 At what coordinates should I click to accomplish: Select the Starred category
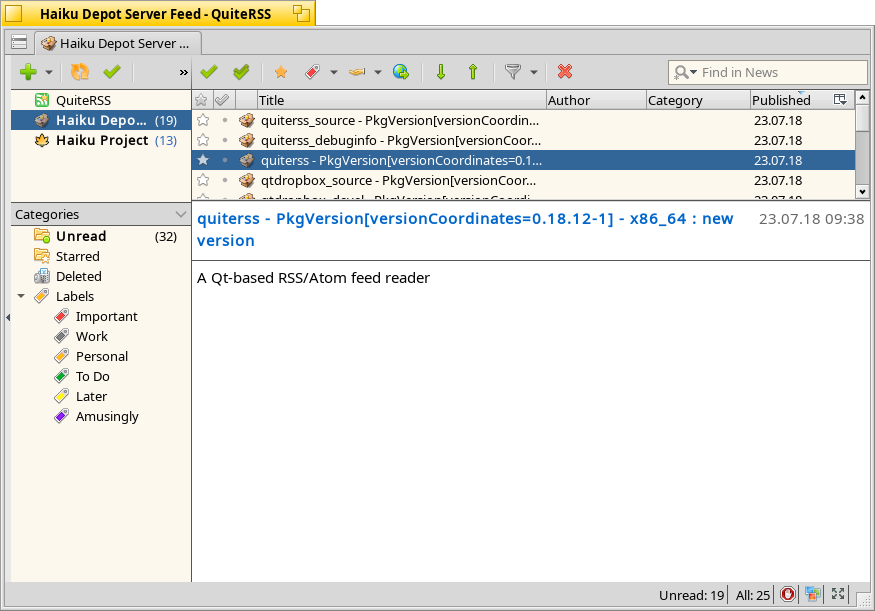coord(100,257)
